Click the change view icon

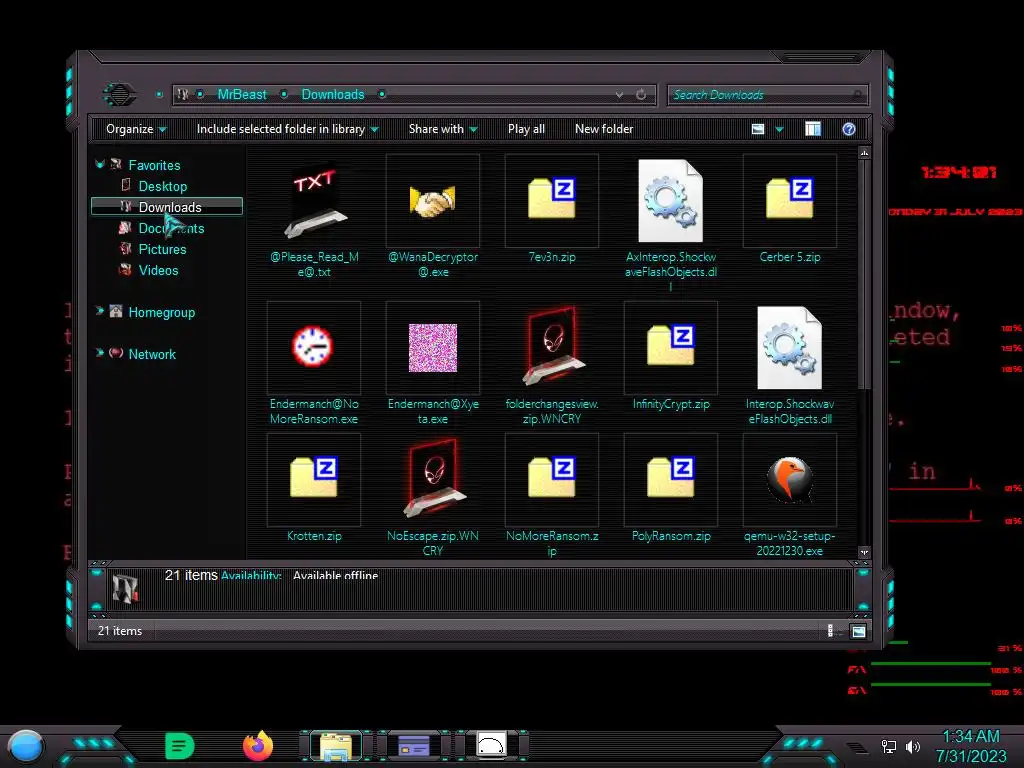tap(758, 129)
